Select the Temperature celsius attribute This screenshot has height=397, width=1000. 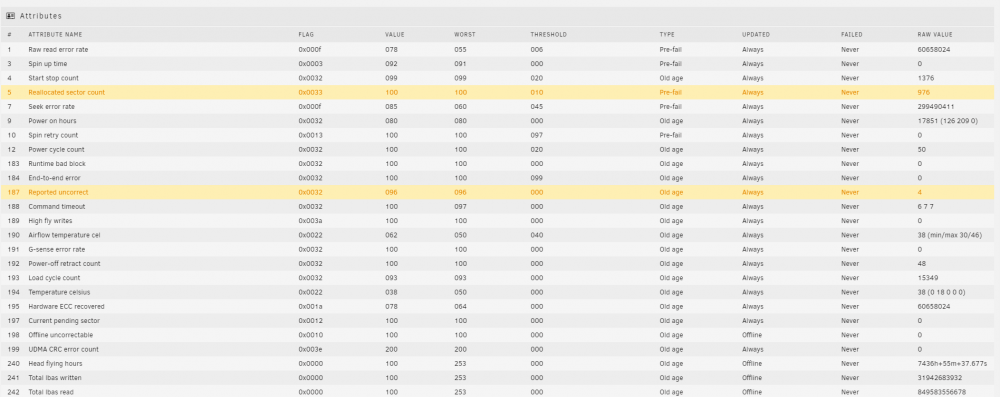(x=59, y=292)
